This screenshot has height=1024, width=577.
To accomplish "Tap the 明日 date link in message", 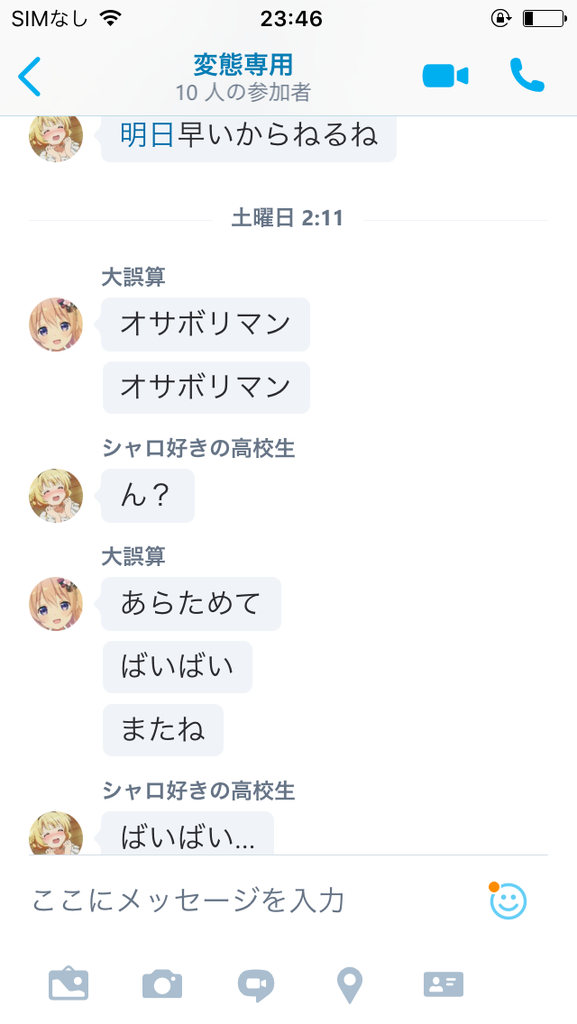I will (x=148, y=135).
